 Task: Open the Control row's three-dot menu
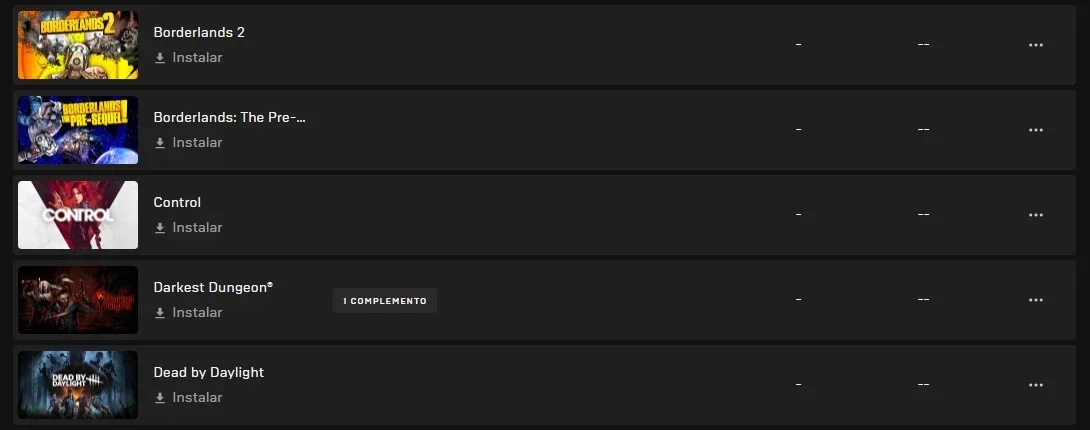[1036, 215]
